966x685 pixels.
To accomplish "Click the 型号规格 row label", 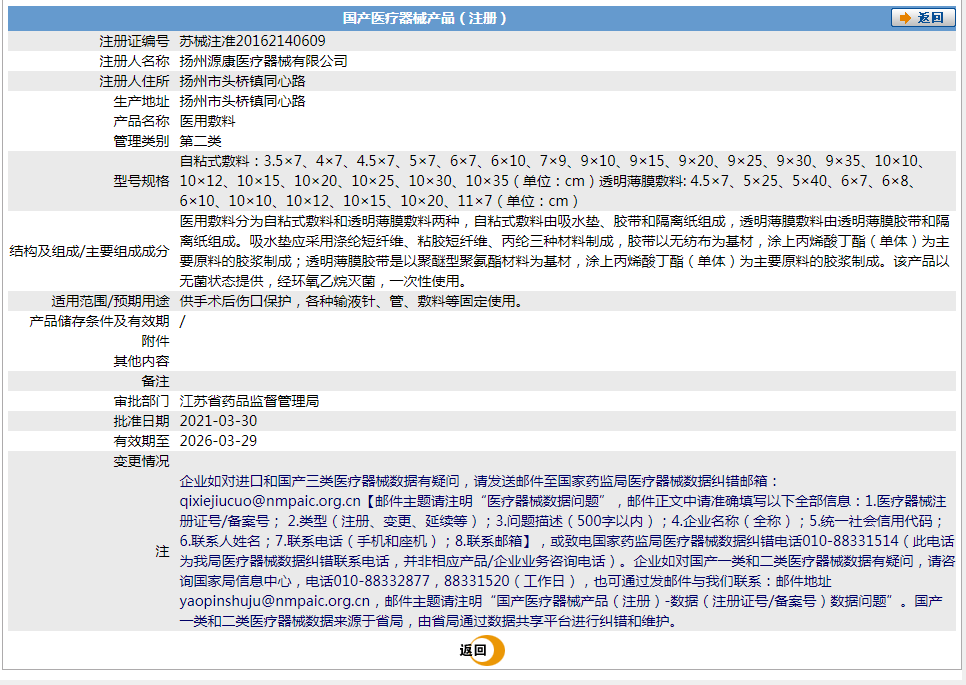I will [141, 181].
